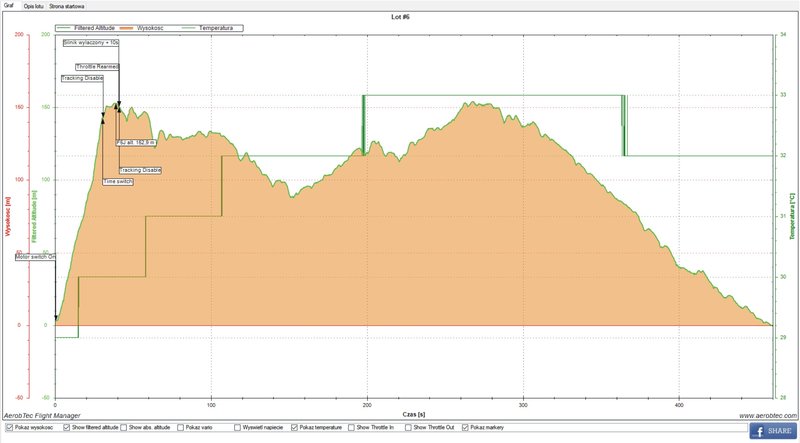The height and width of the screenshot is (443, 800).
Task: Select the Throttle Rearmed marker label
Action: [97, 66]
